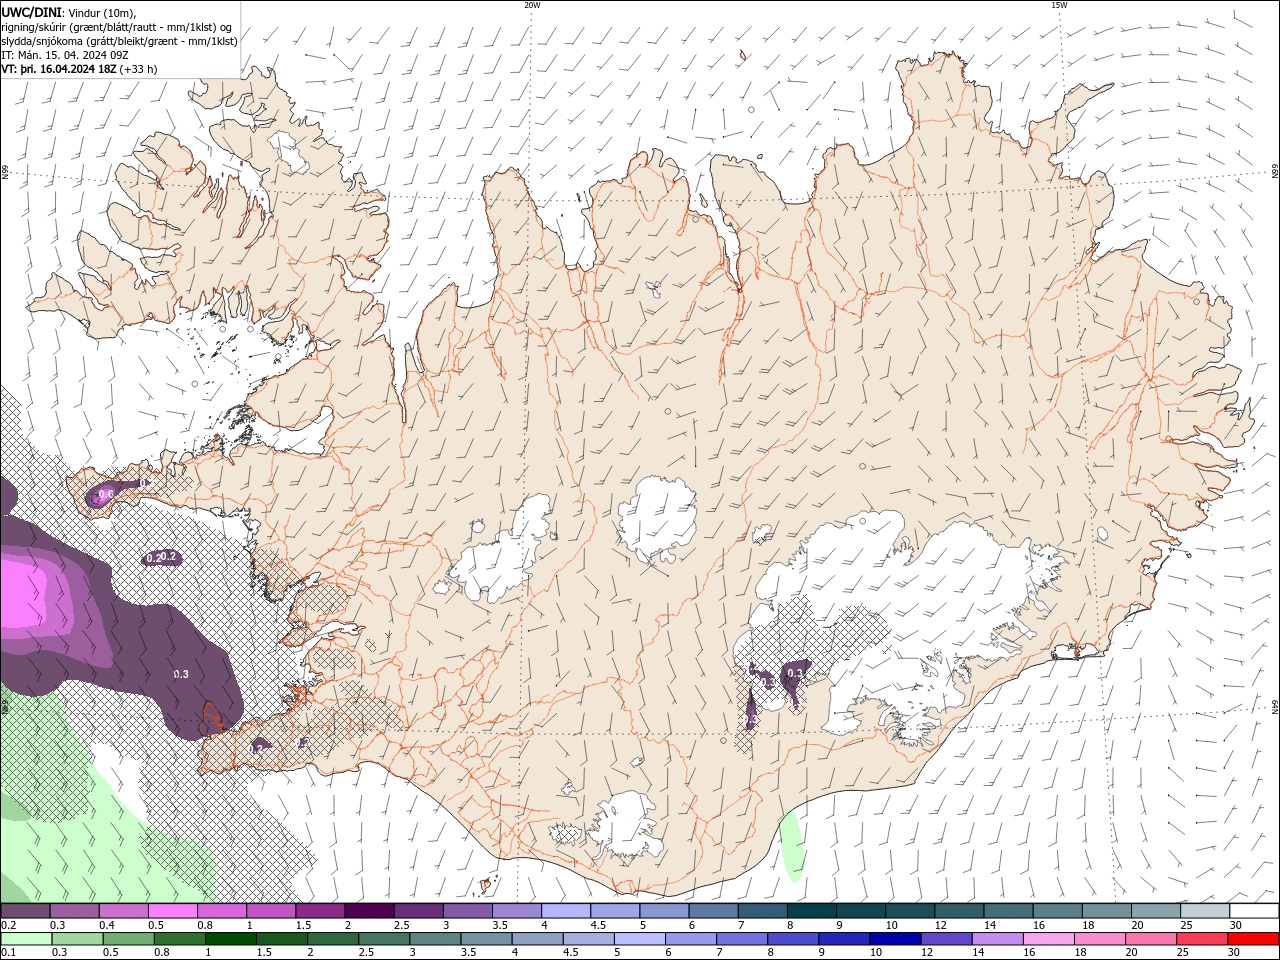Select the 'VT: þri. 16.04.2024 18Z' valid time
This screenshot has height=960, width=1280.
[59, 70]
